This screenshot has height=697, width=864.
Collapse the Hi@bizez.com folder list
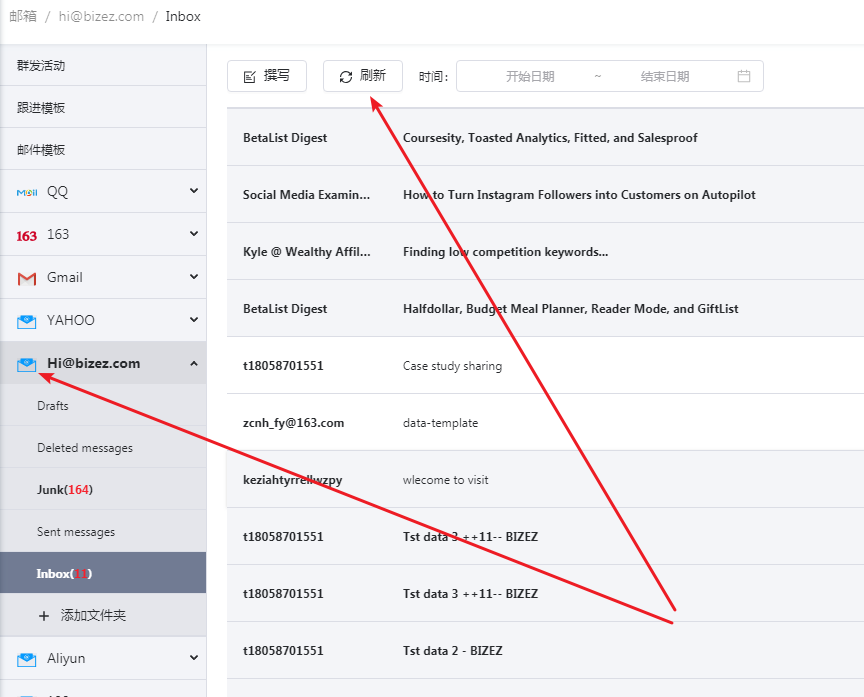194,363
